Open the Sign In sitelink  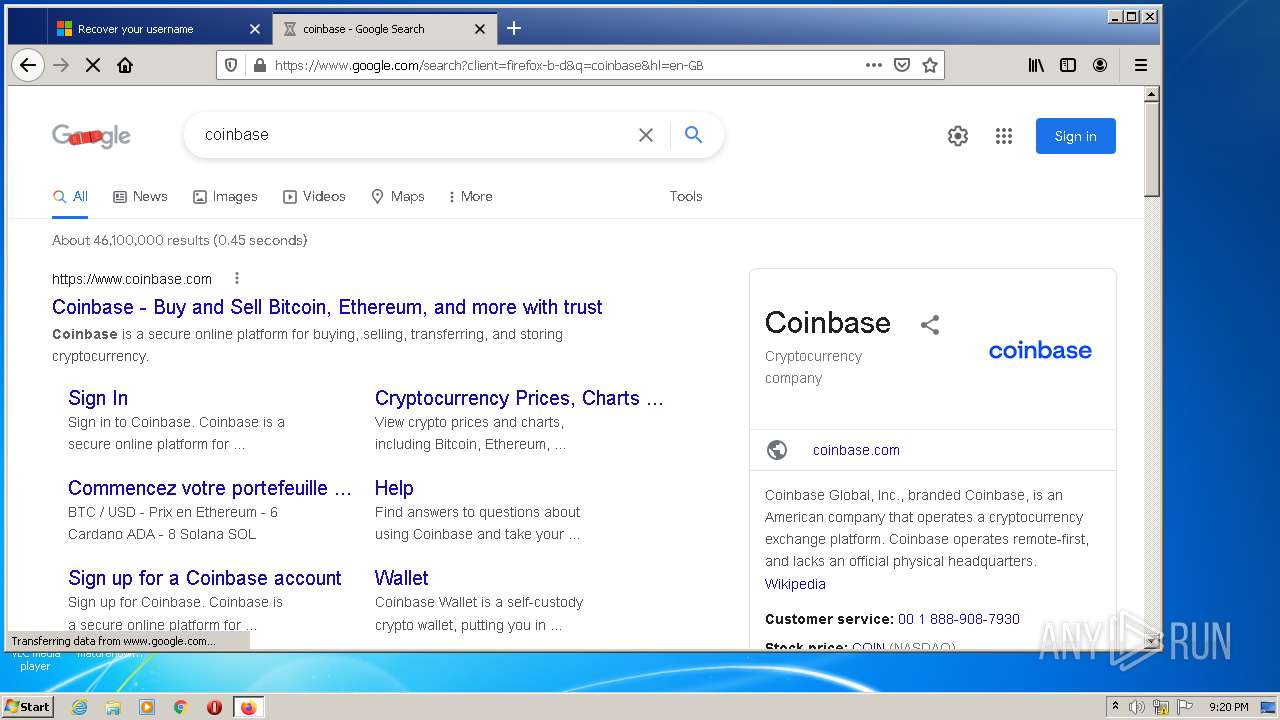pyautogui.click(x=98, y=398)
